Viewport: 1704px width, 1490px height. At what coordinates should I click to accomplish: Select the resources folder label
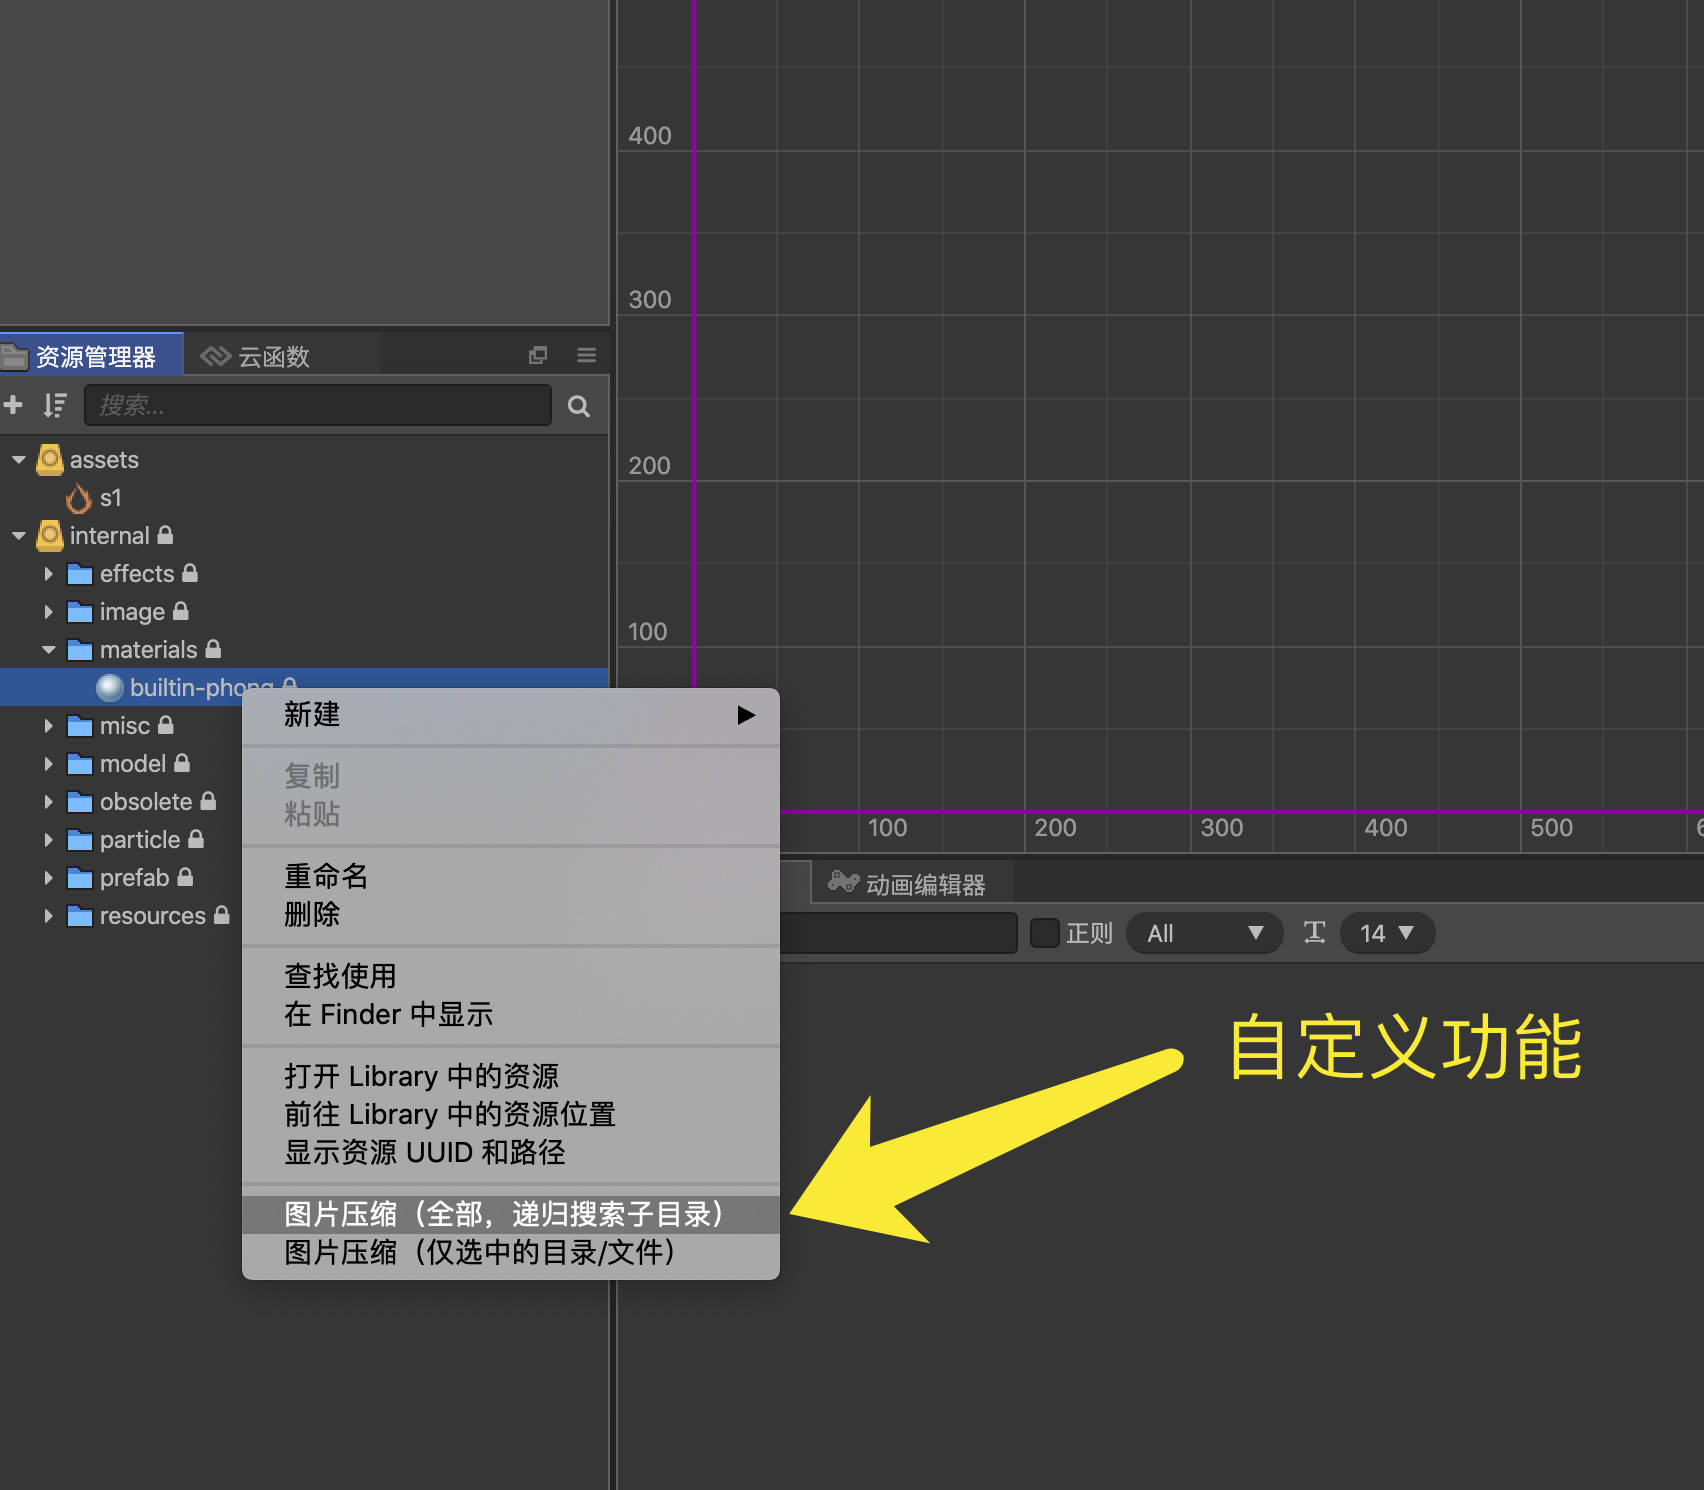tap(153, 916)
